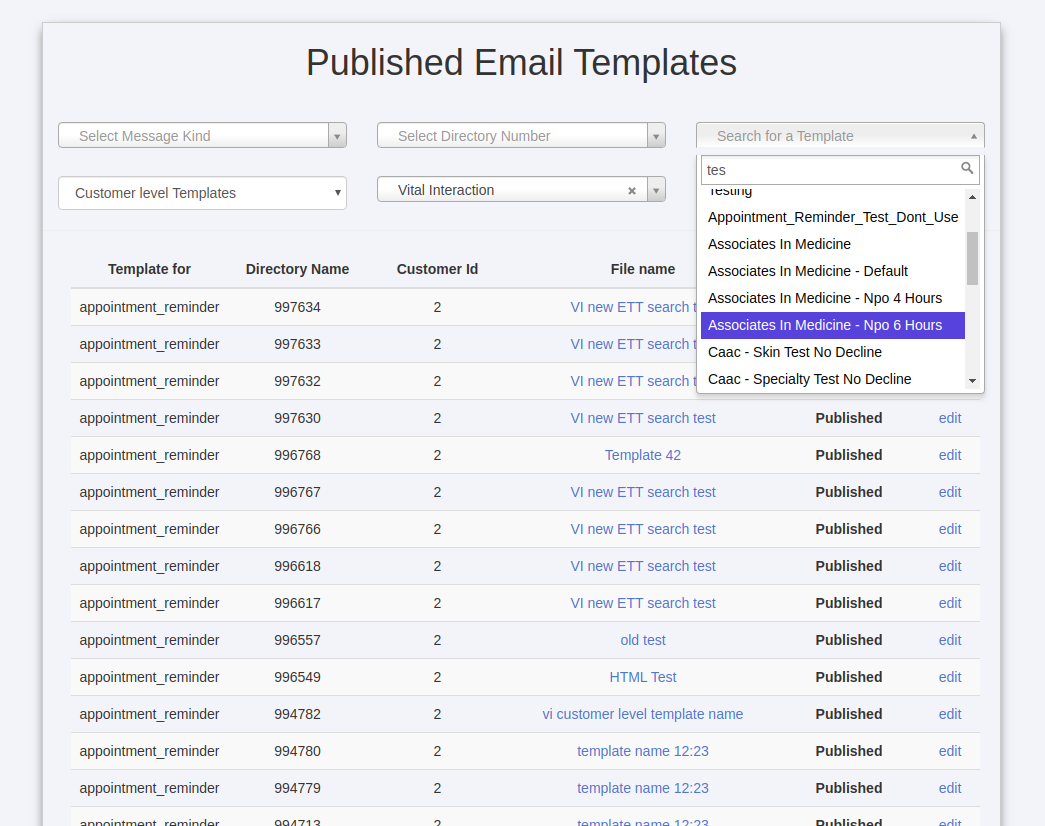Open the Template 42 file link

642,455
